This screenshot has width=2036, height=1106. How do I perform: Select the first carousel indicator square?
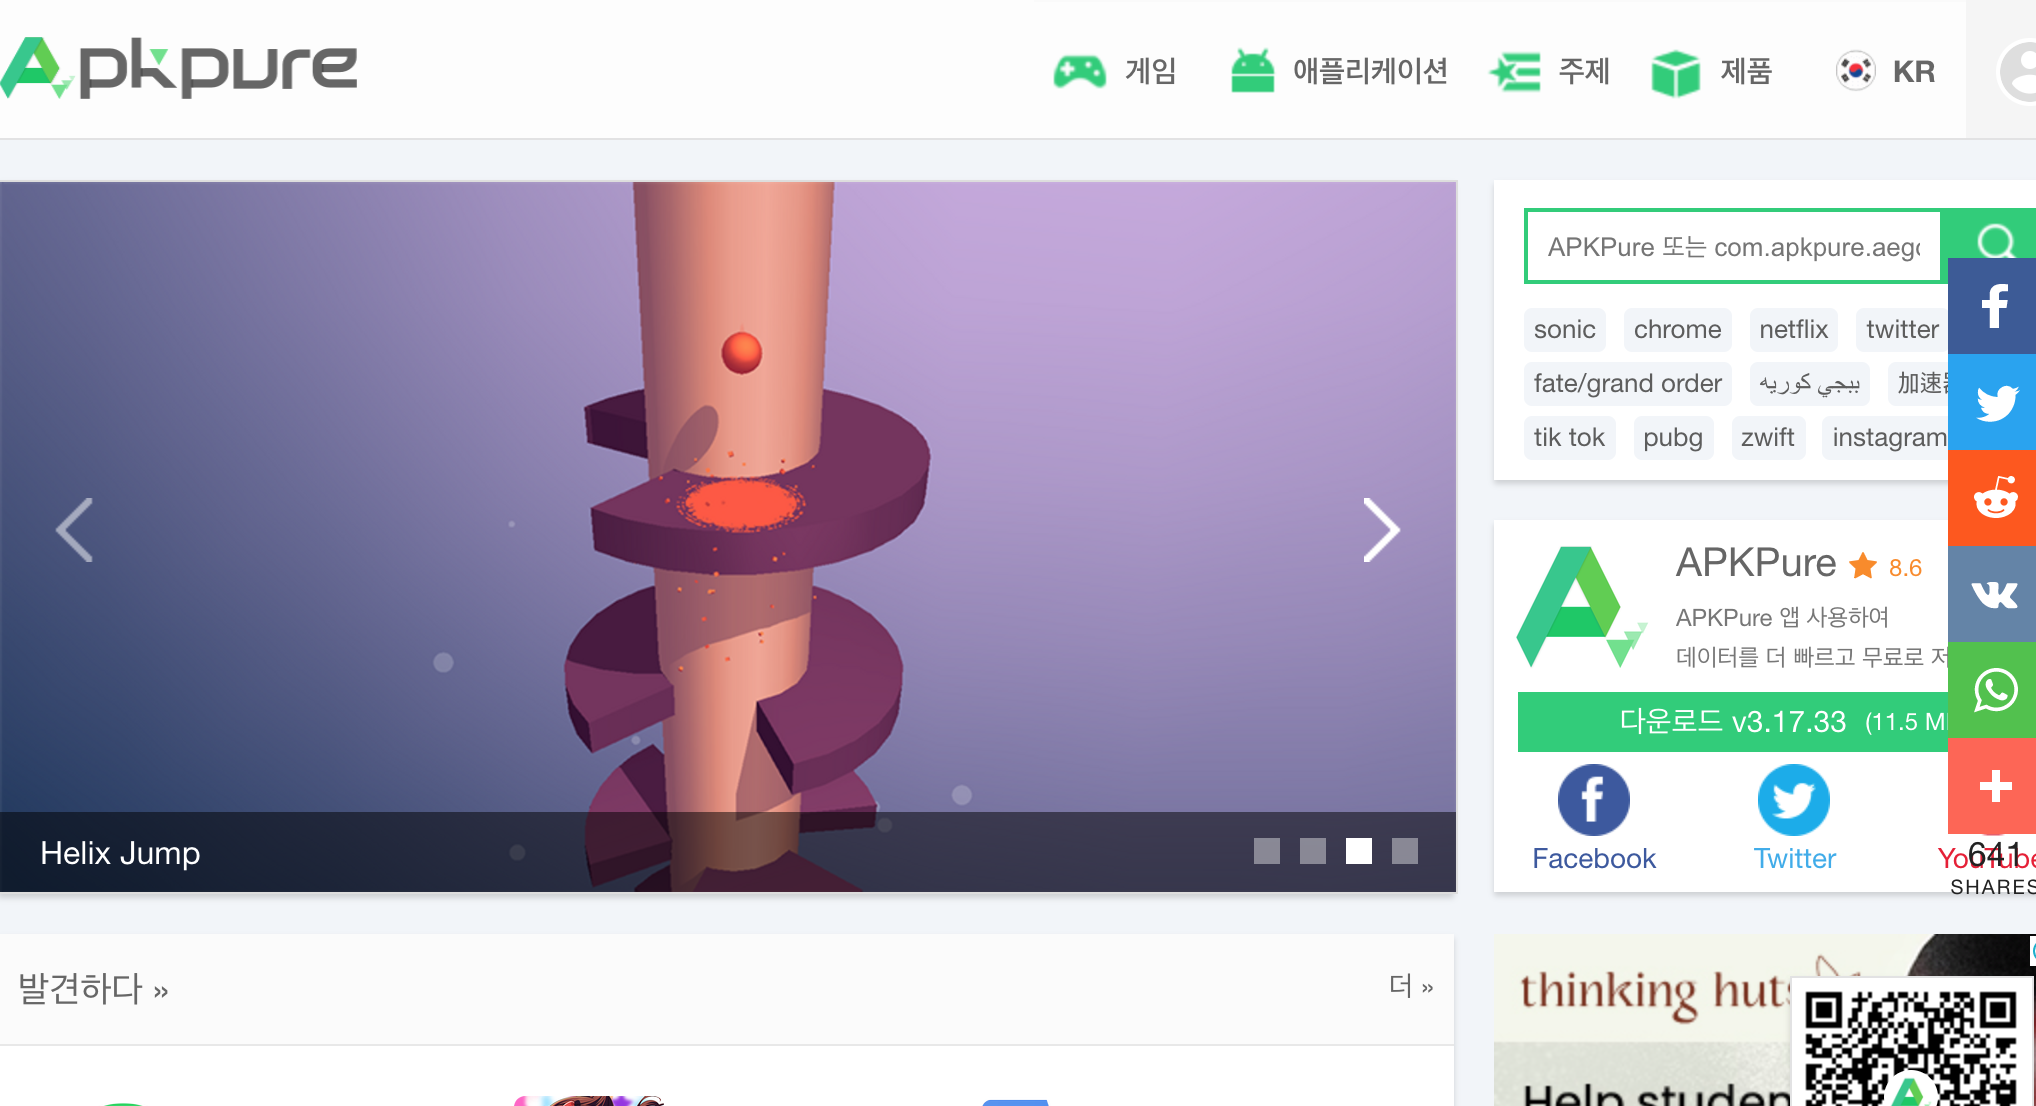tap(1266, 851)
